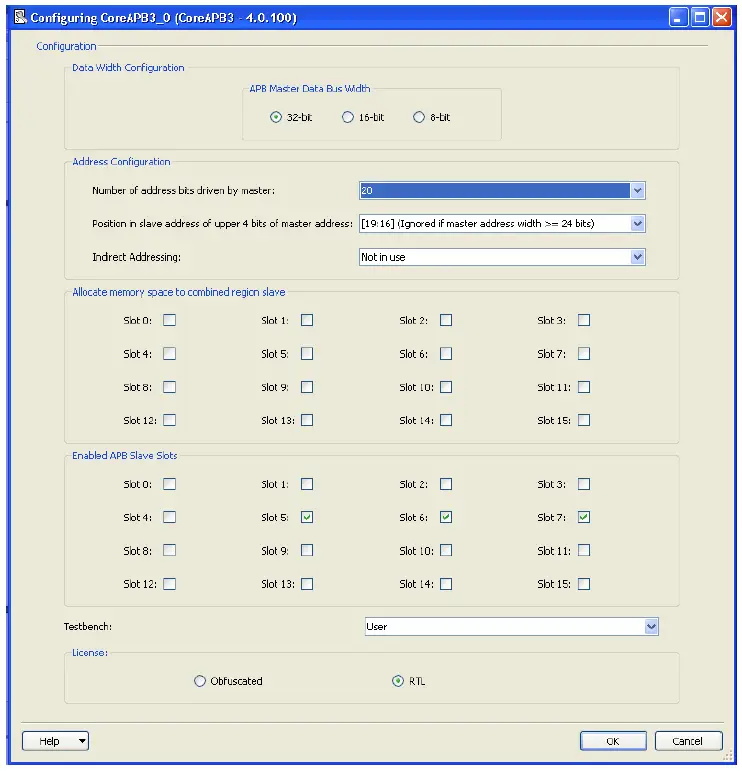Confirm configuration with OK

613,741
